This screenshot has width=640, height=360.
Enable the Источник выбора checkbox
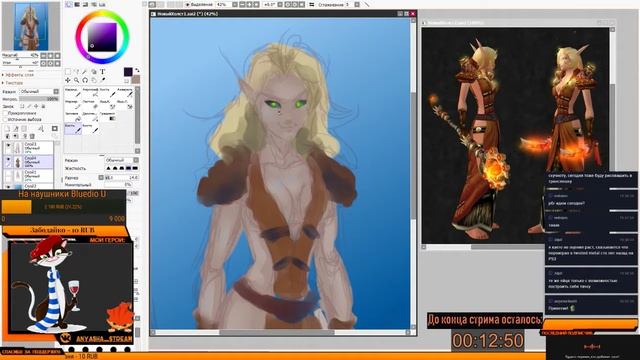(5, 119)
